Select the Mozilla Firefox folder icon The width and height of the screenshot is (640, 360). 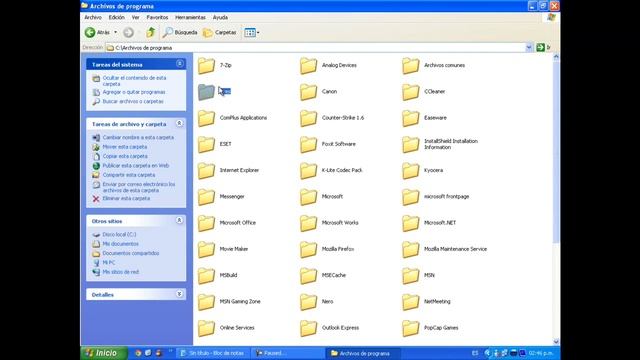pyautogui.click(x=308, y=249)
